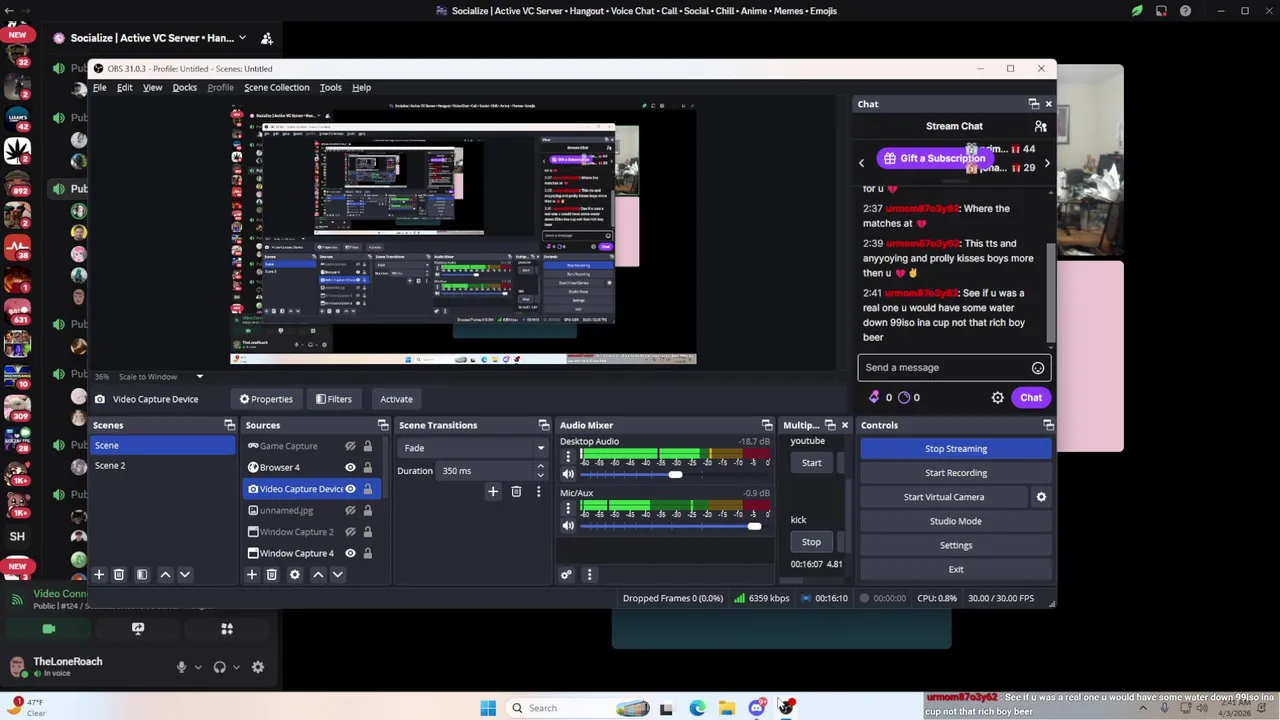Remove the scene transition with the trash icon

click(x=516, y=492)
